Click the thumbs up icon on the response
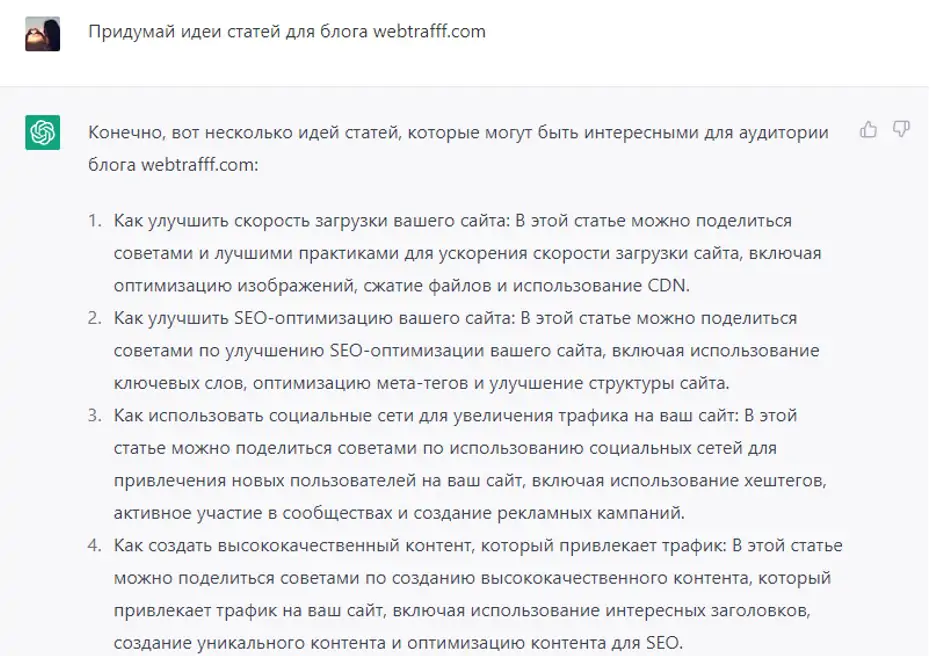Image resolution: width=931 pixels, height=656 pixels. [x=868, y=129]
